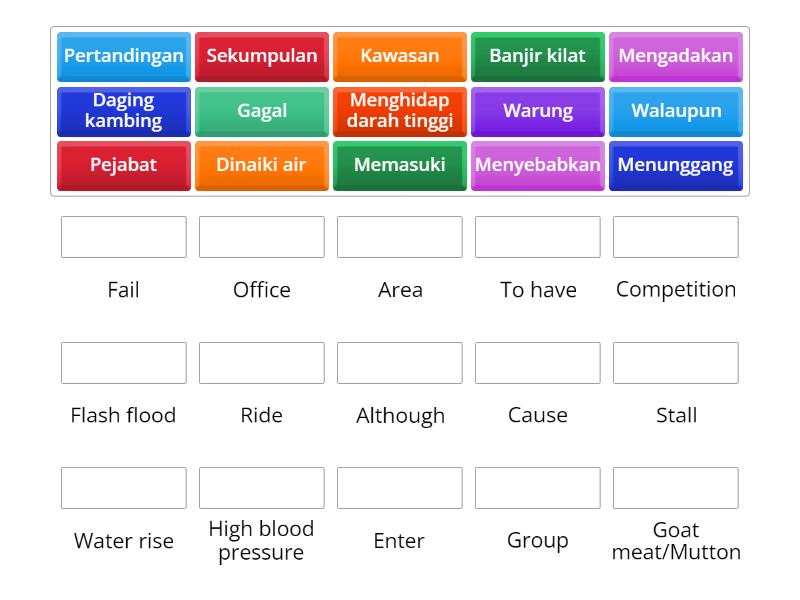The width and height of the screenshot is (800, 600).
Task: Click the Memasuki tile
Action: pyautogui.click(x=399, y=166)
